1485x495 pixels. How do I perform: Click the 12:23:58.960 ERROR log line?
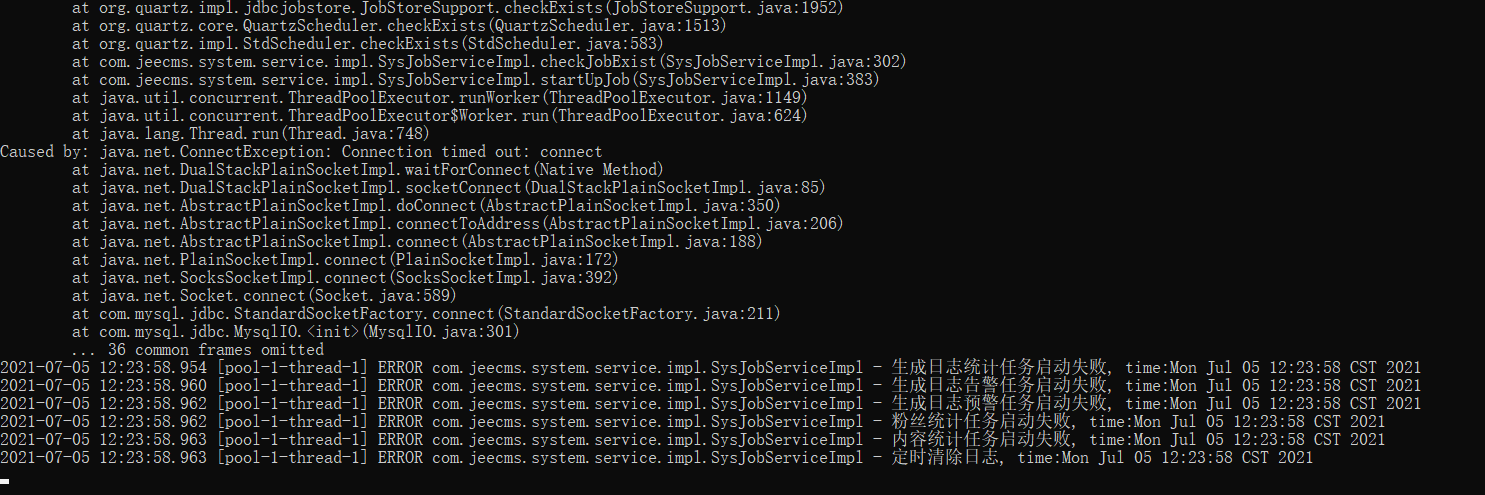coord(710,386)
